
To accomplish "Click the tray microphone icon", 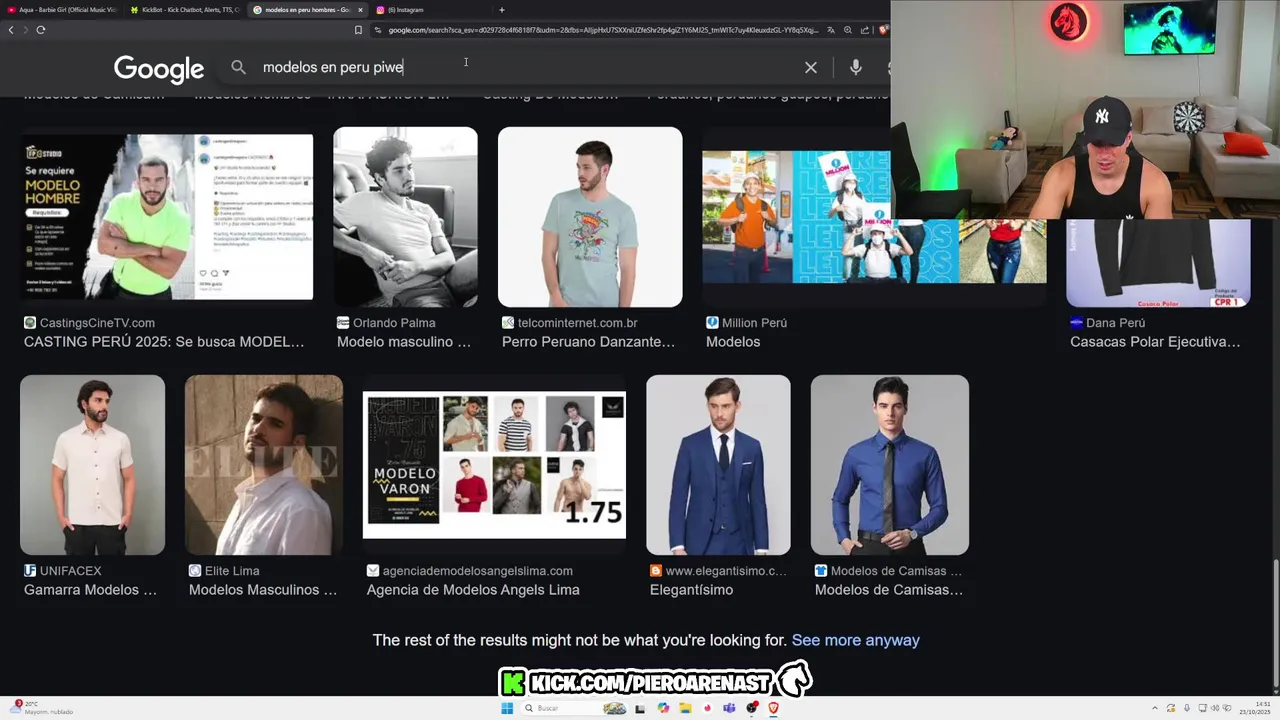I will click(1187, 708).
